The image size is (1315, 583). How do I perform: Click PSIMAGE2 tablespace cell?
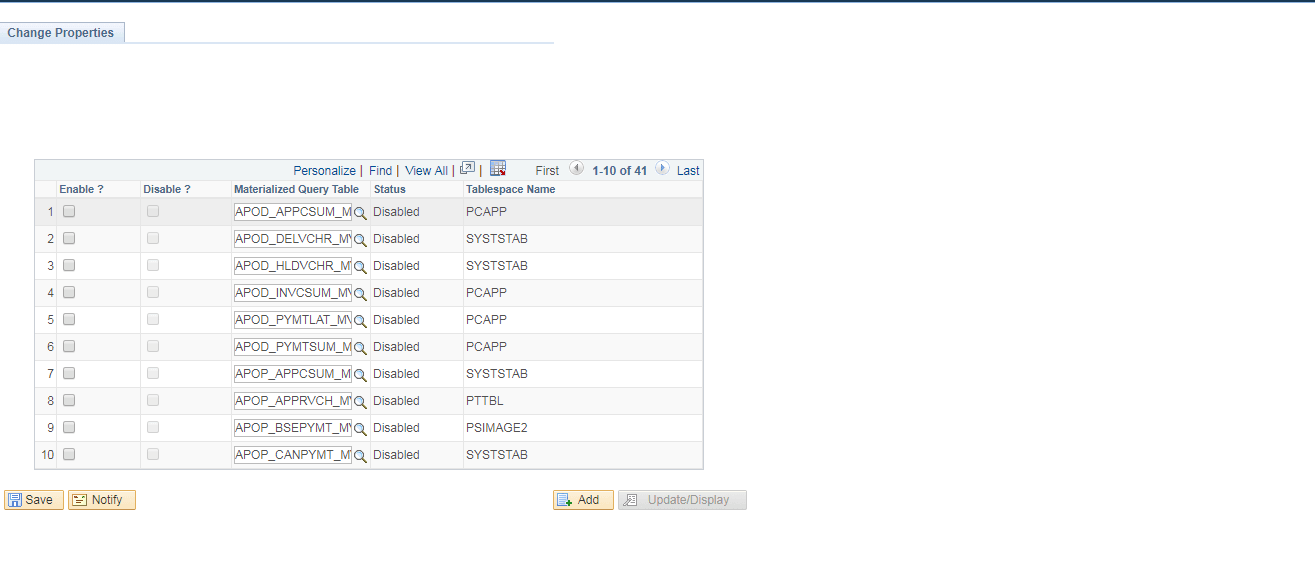click(x=496, y=428)
